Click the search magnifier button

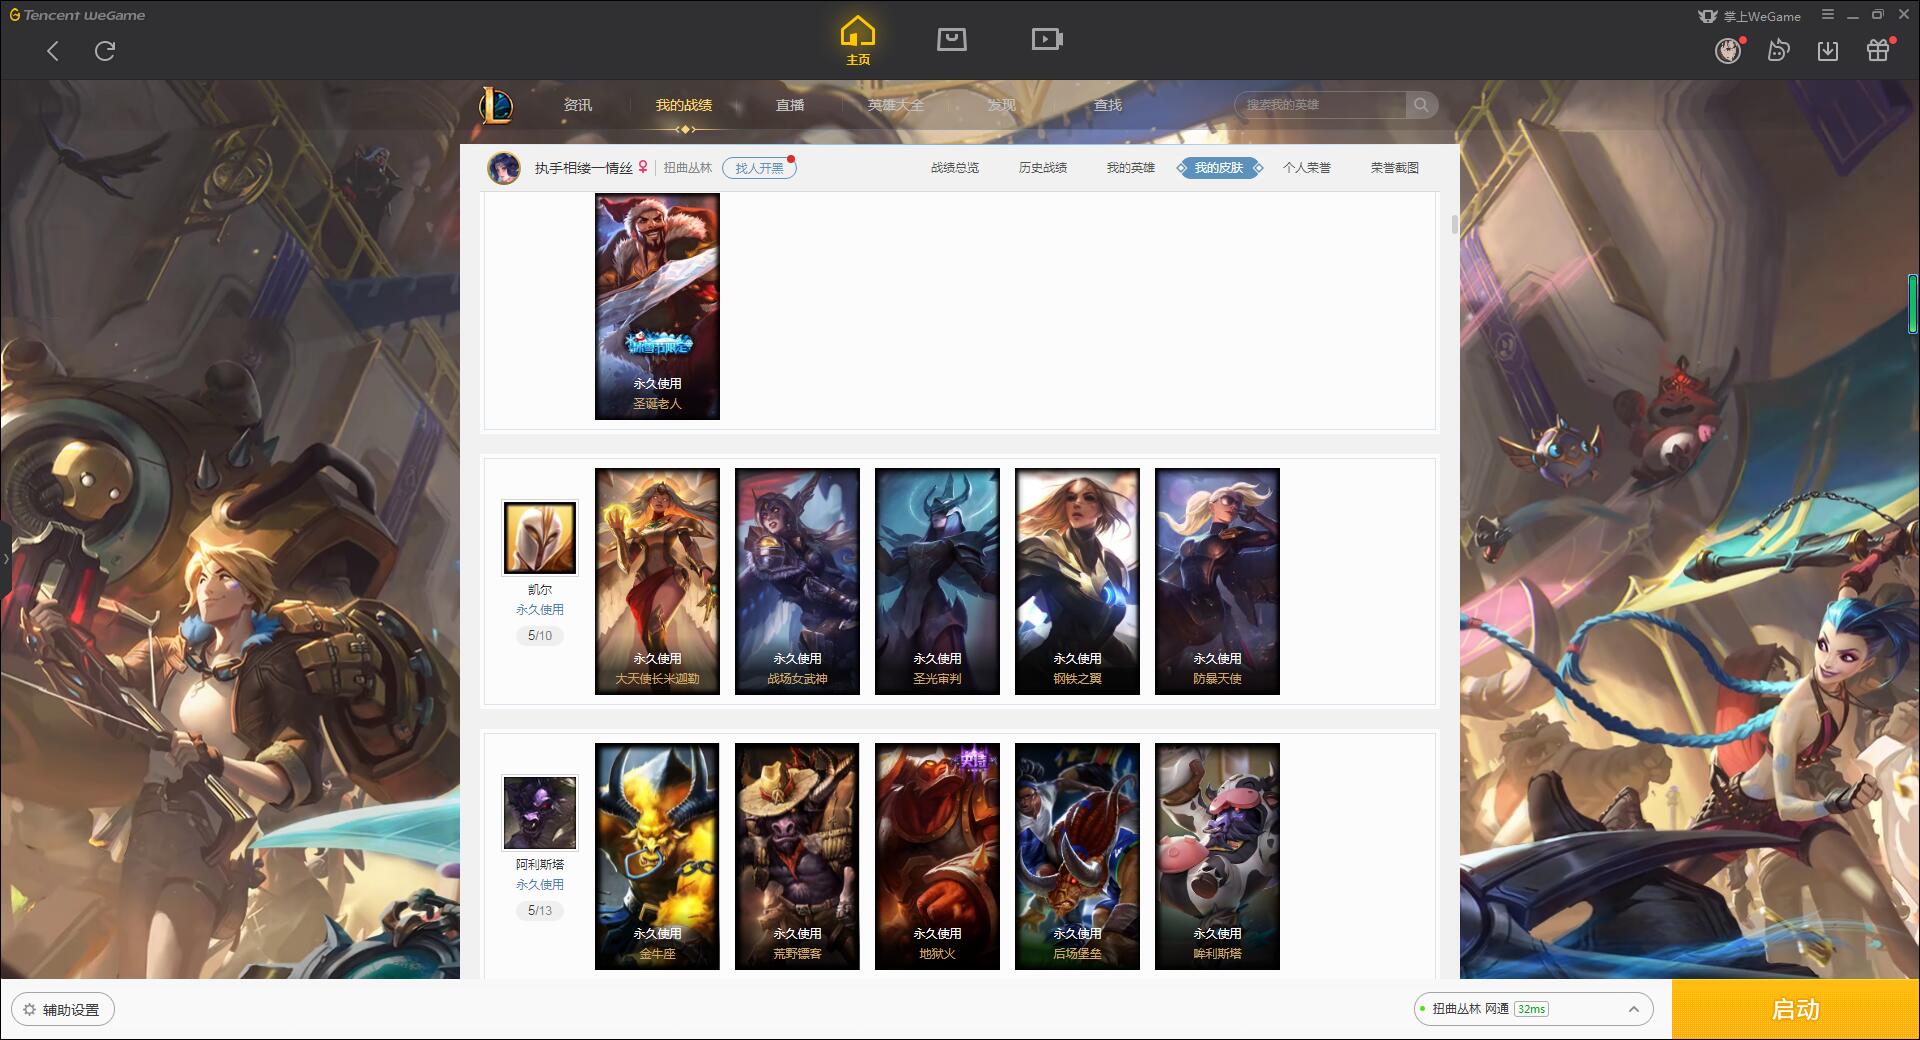(1421, 105)
